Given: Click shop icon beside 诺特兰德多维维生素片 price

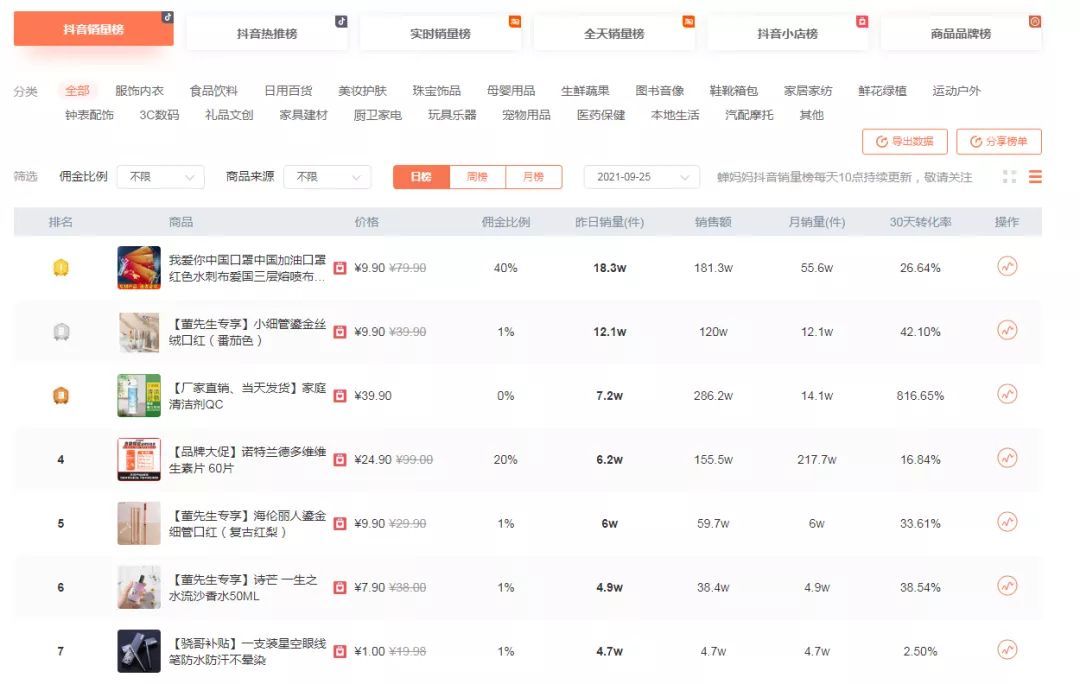Looking at the screenshot, I should click(x=340, y=459).
